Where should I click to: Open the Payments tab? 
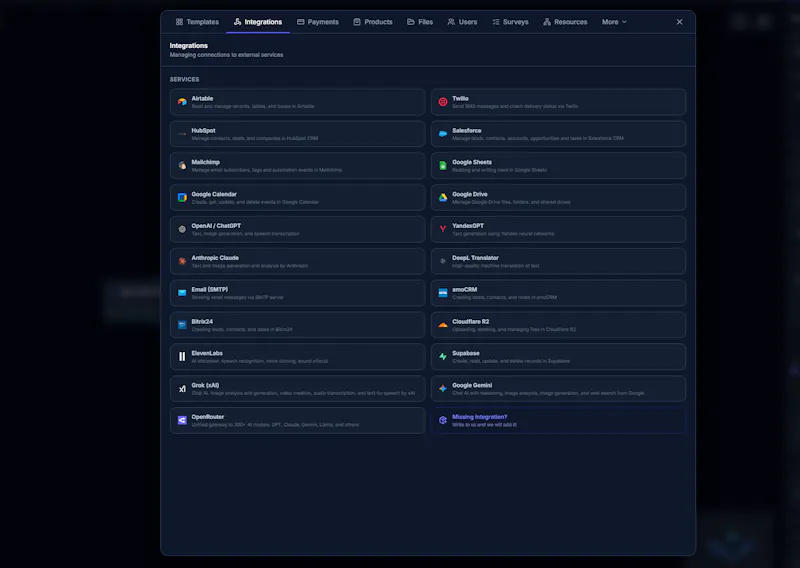(318, 22)
